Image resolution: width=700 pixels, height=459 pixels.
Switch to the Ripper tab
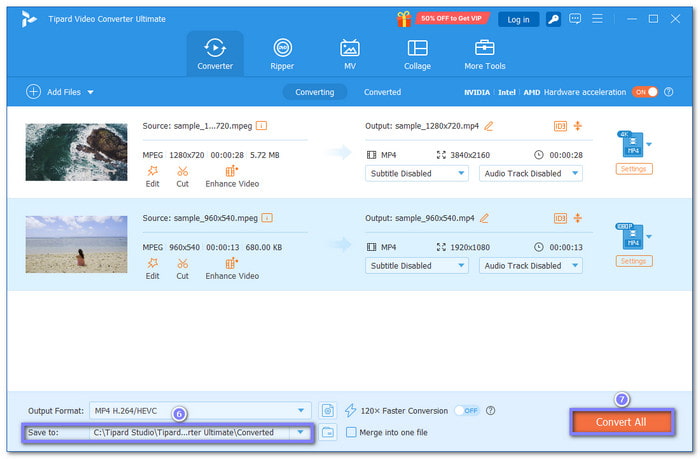tap(282, 54)
